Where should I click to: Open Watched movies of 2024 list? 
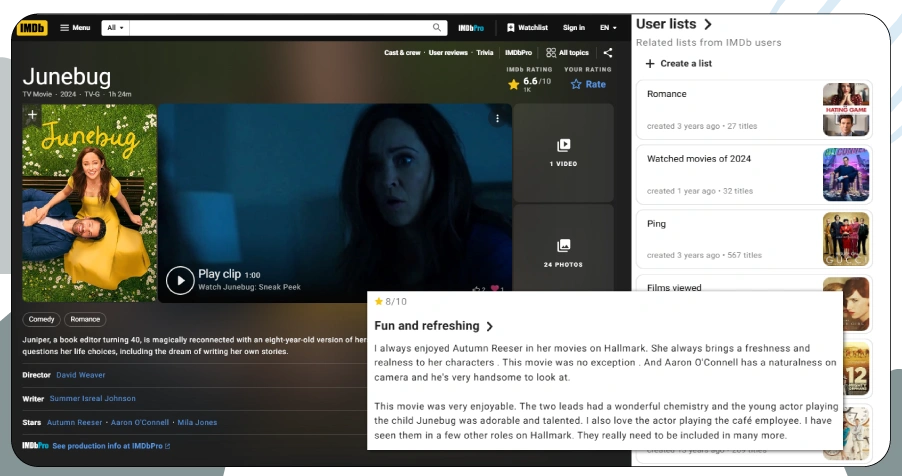[x=699, y=159]
